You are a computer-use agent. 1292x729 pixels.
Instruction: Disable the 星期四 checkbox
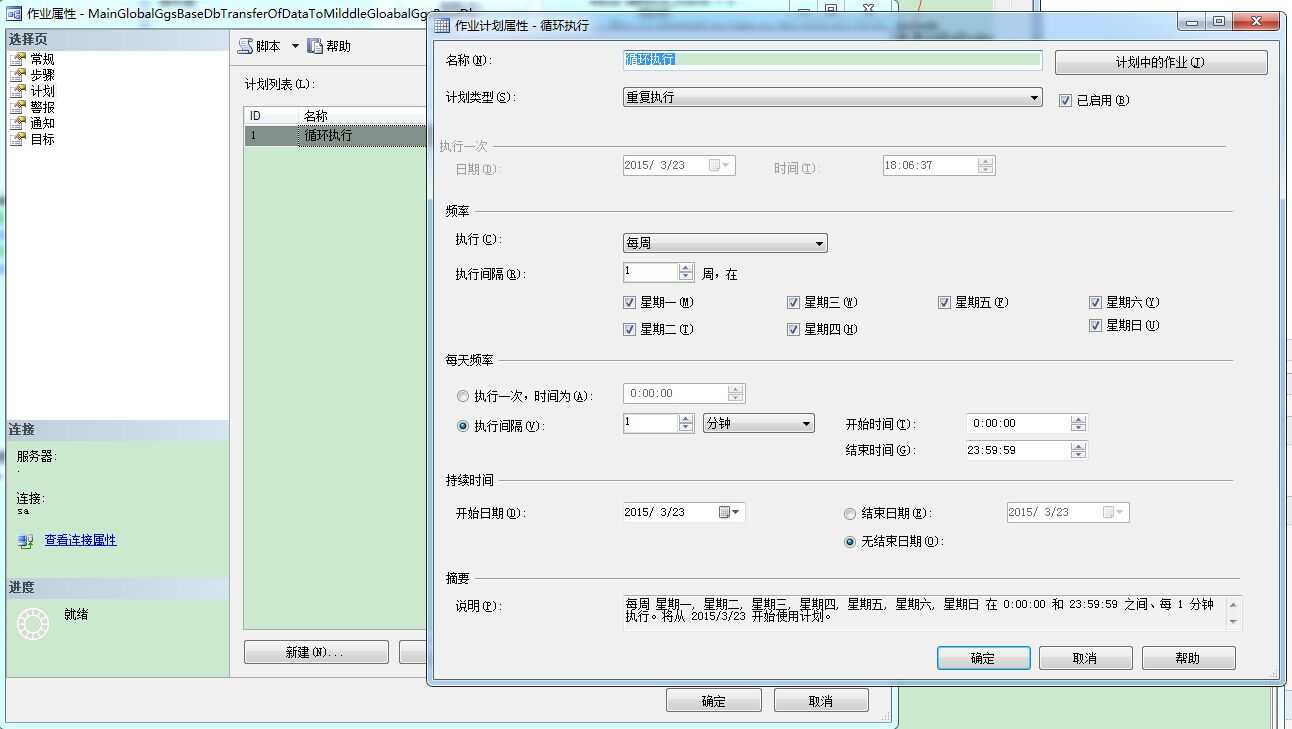793,329
